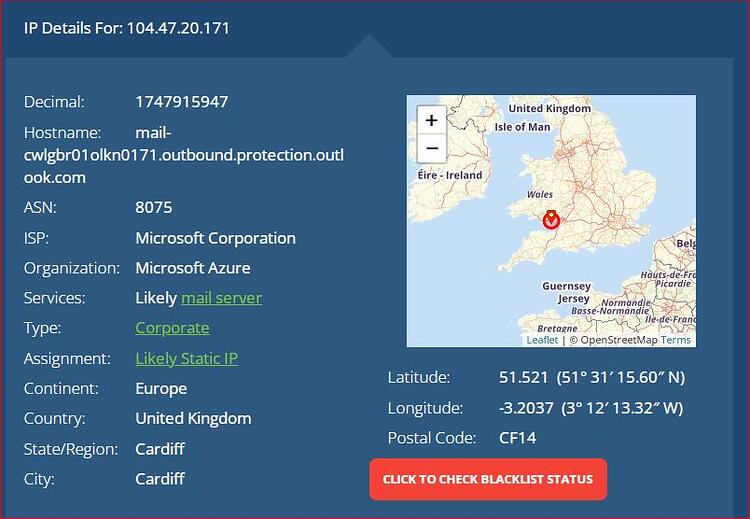
Task: Open the Corporate type link
Action: click(172, 328)
